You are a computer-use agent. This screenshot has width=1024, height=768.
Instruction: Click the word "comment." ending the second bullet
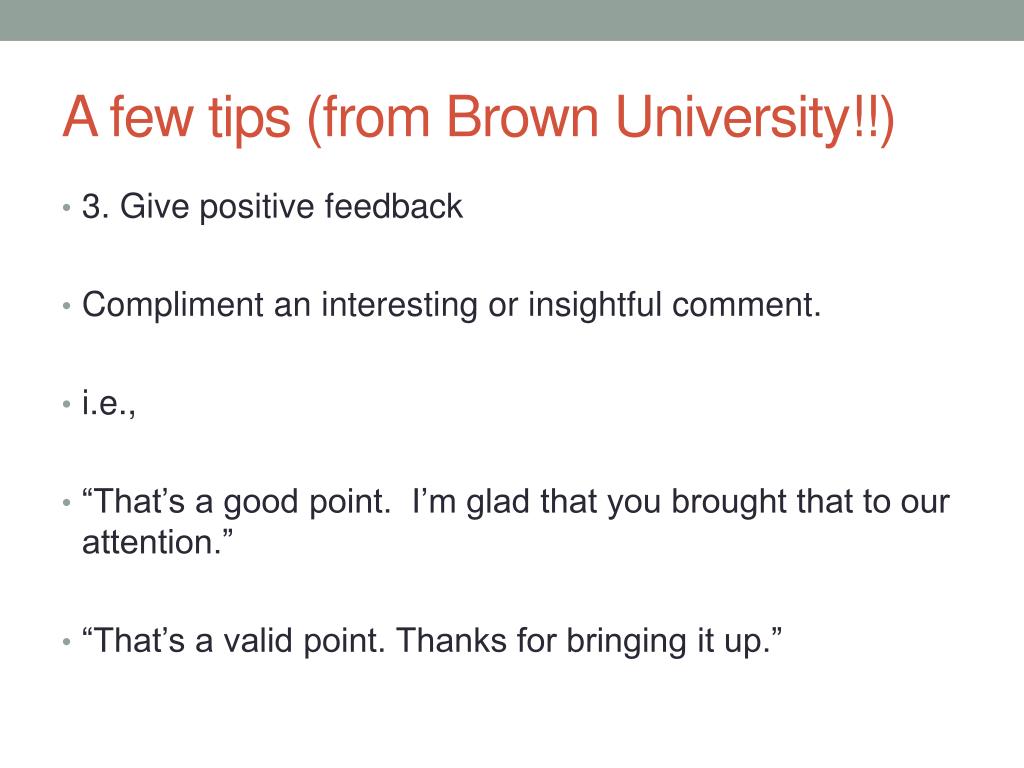coord(746,306)
